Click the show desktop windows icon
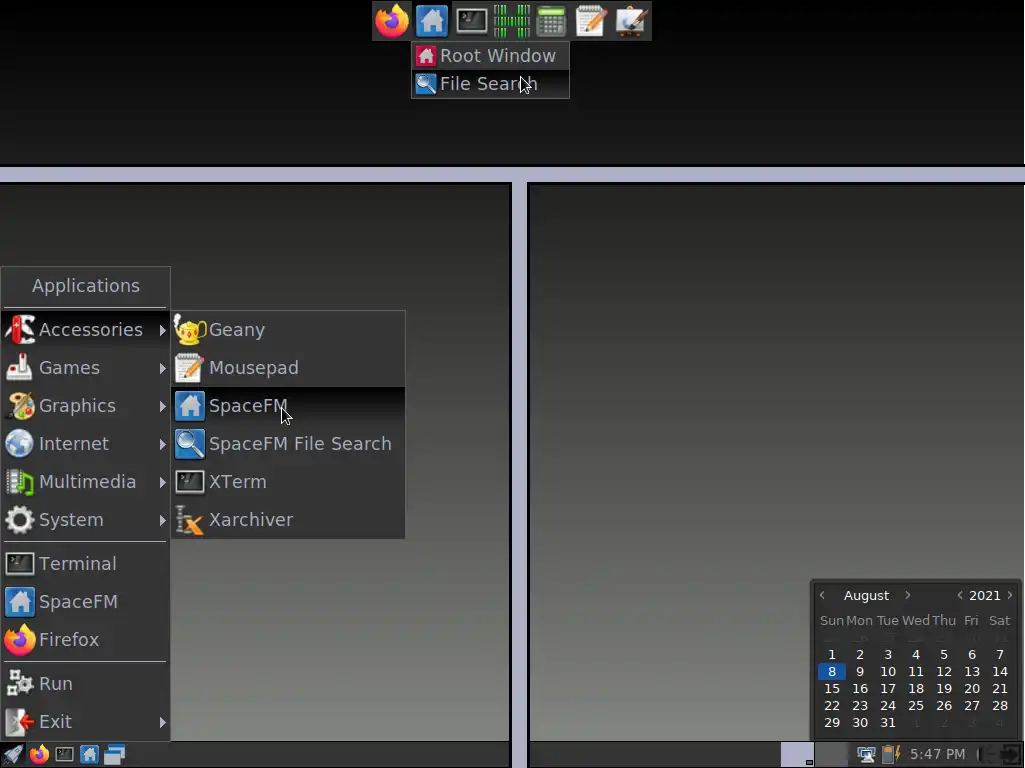This screenshot has height=768, width=1025. click(x=114, y=755)
